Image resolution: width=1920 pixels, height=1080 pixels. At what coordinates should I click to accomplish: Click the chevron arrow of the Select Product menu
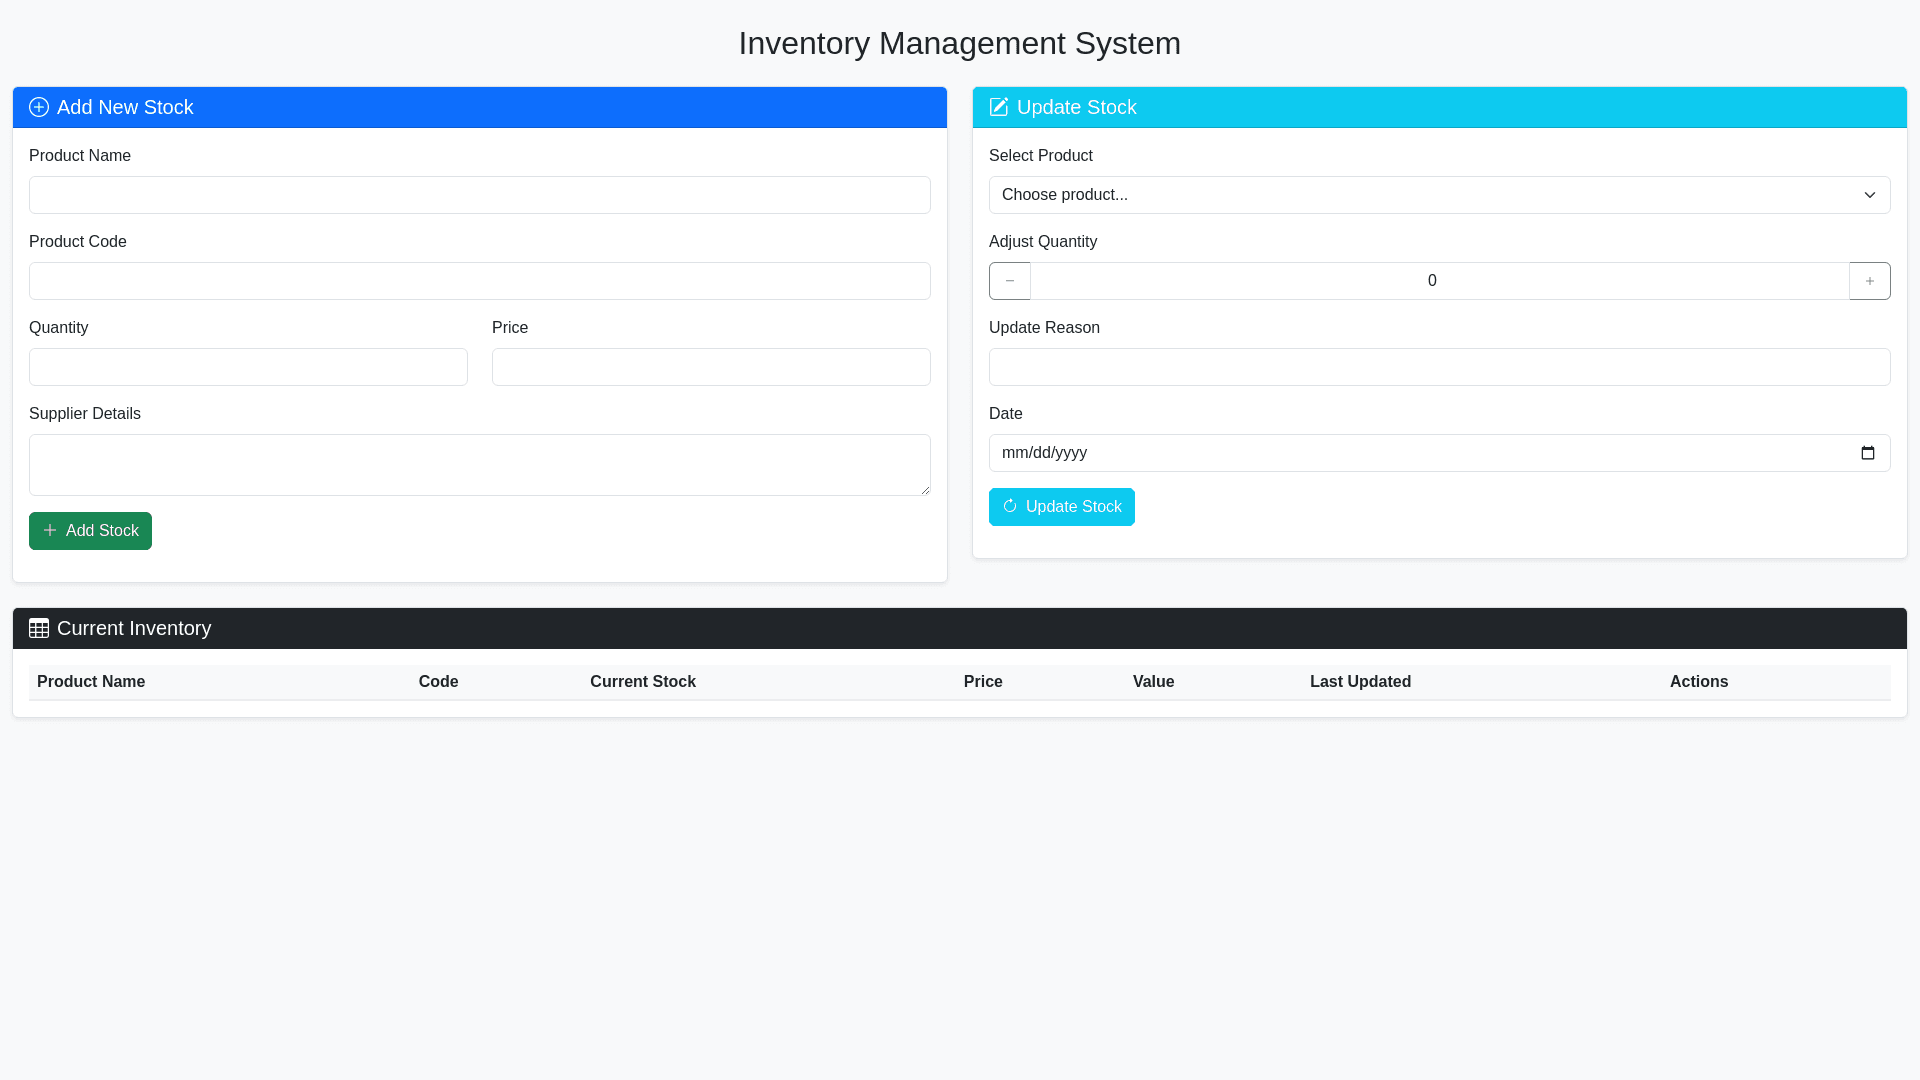click(1869, 195)
